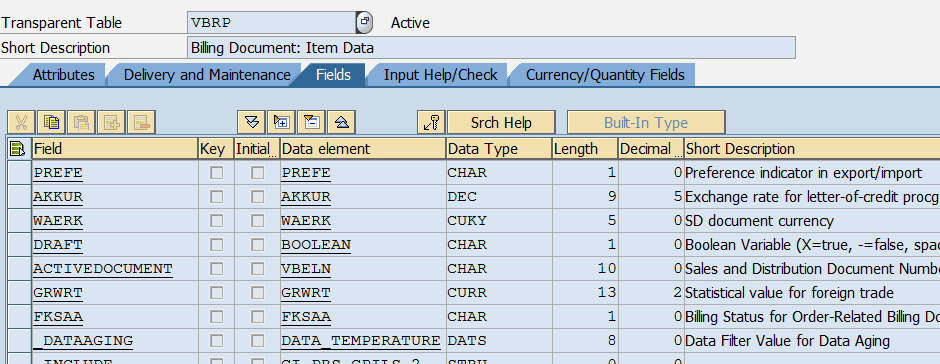Go to the Currency/Quantity Fields tab
This screenshot has width=940, height=364.
click(605, 75)
